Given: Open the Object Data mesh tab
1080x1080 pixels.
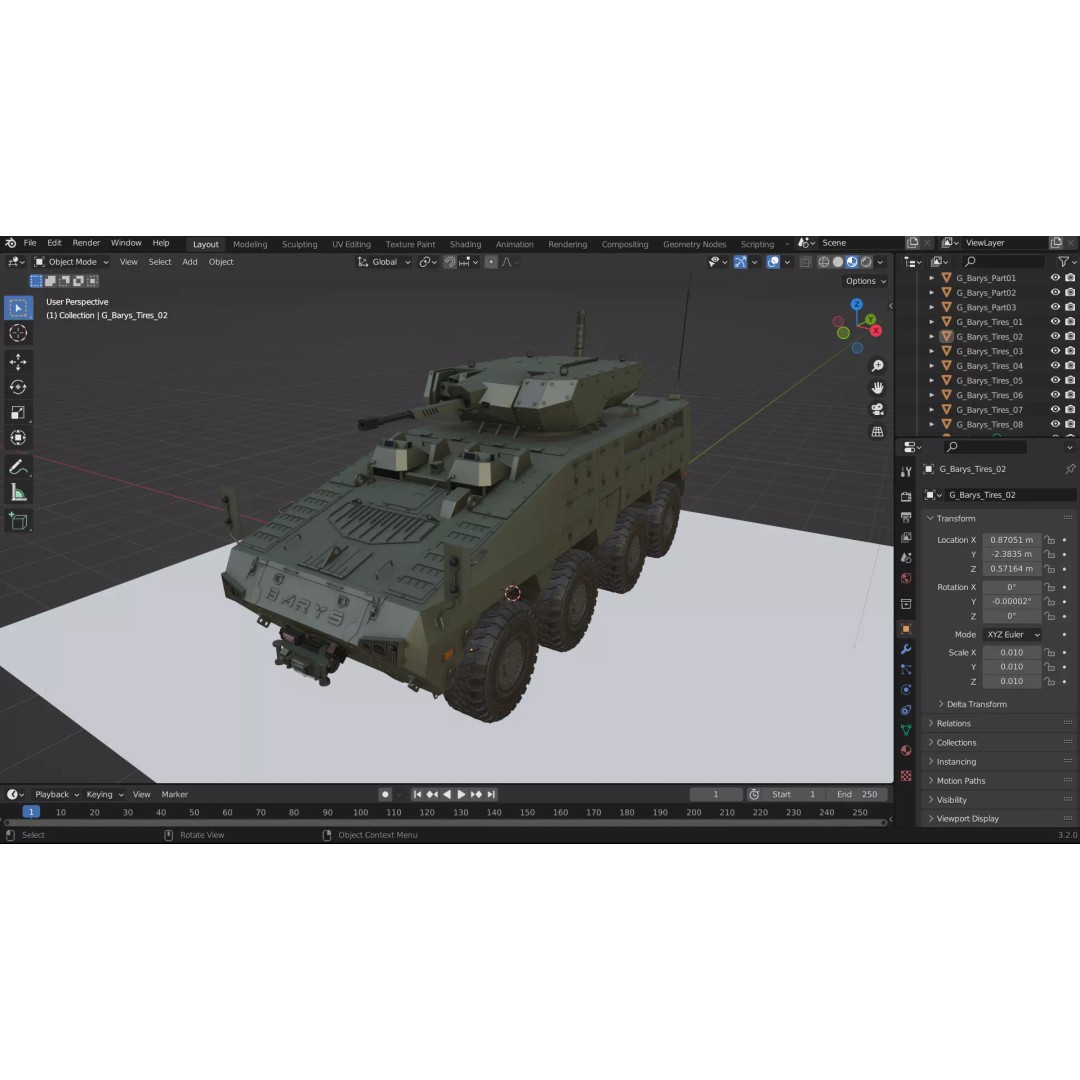Looking at the screenshot, I should (906, 730).
